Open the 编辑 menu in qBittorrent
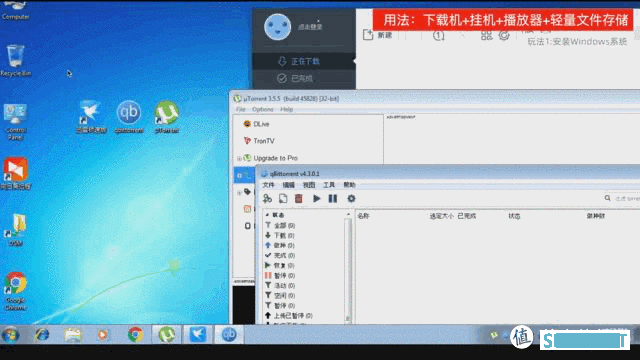The image size is (640, 360). (x=289, y=185)
